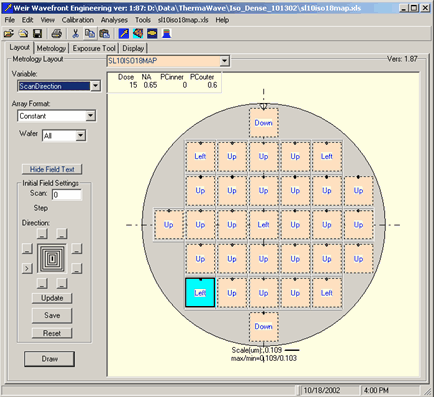Viewport: 435px width, 397px height.
Task: Click the blue and red flask toolbar icon
Action: tap(166, 33)
